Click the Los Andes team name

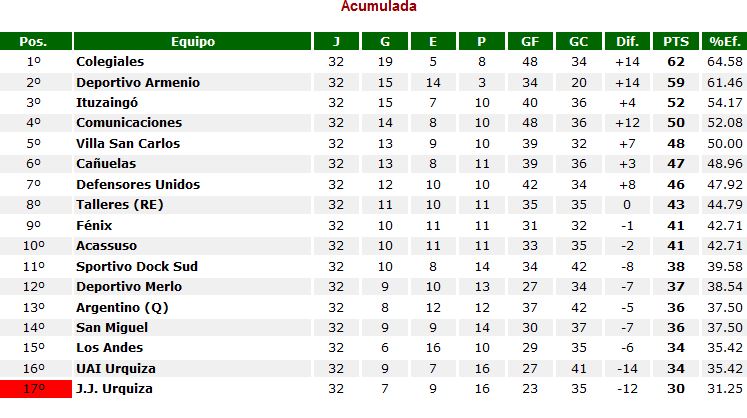pyautogui.click(x=110, y=347)
